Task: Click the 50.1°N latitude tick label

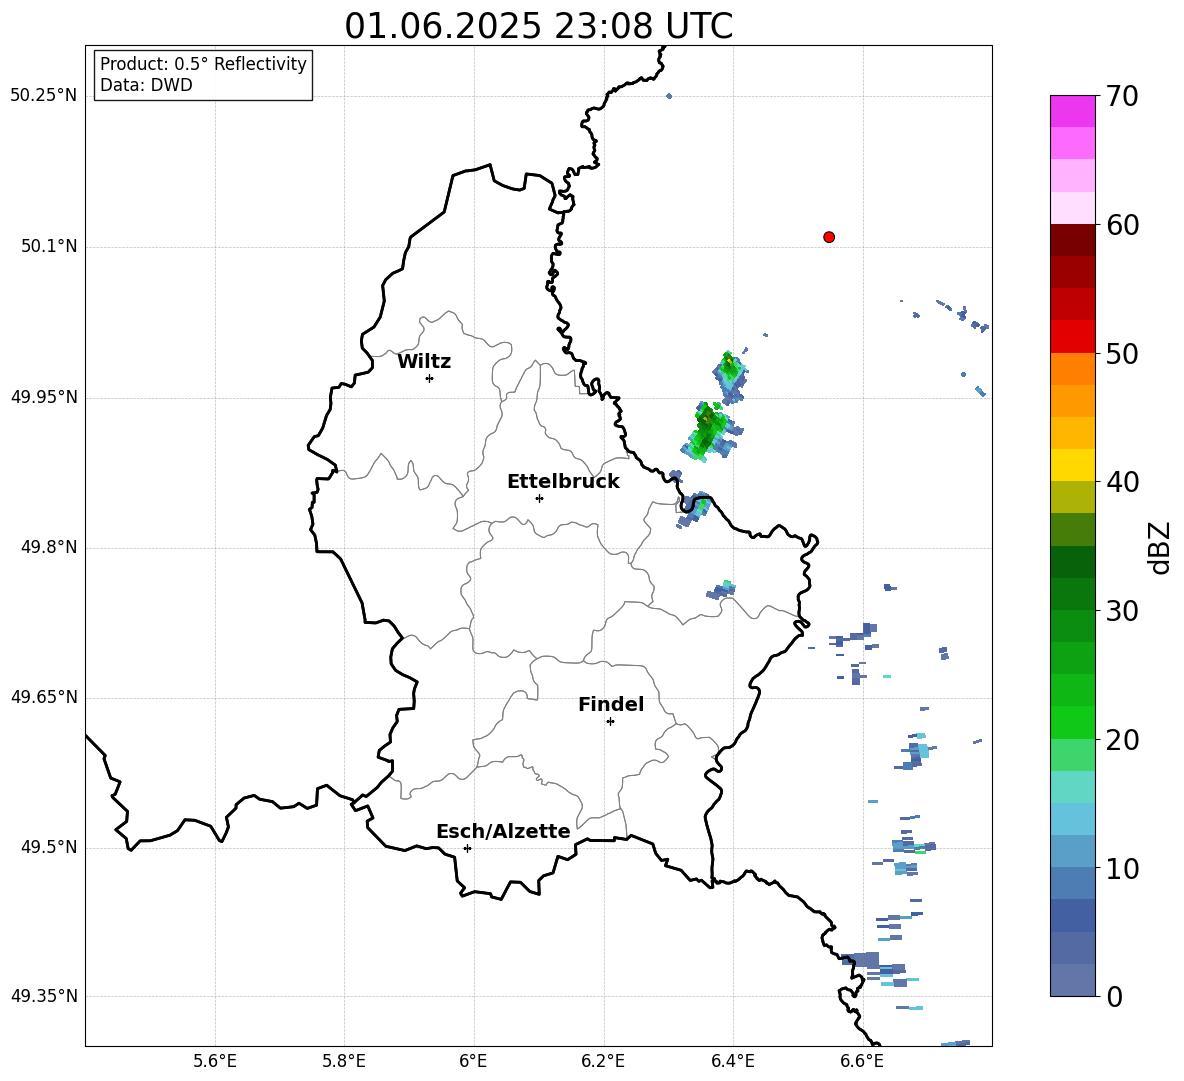Action: [x=49, y=247]
